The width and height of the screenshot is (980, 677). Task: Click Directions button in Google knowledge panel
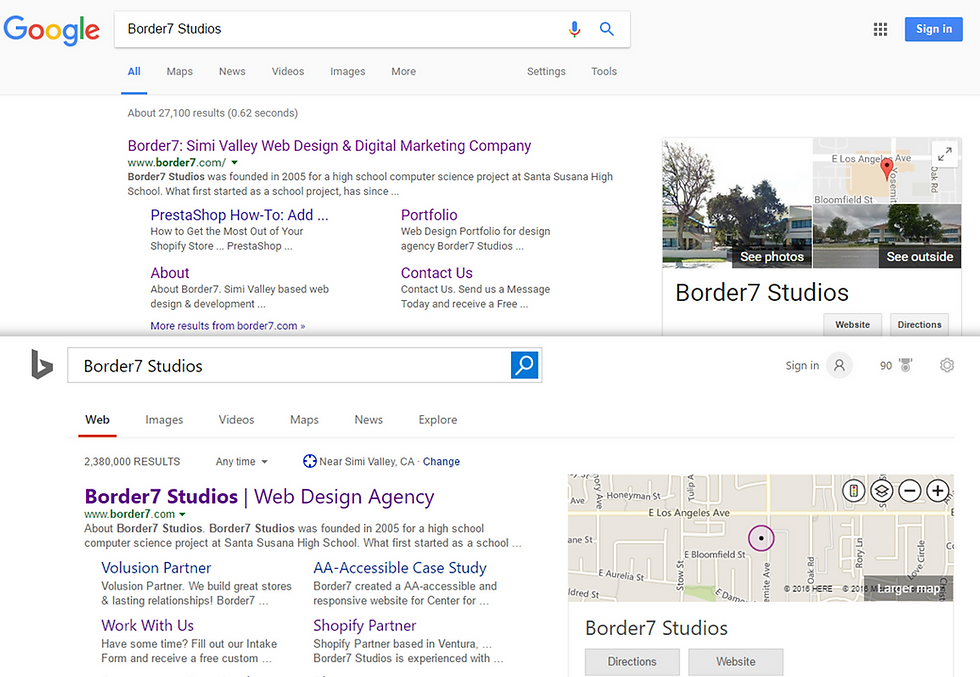pos(919,324)
